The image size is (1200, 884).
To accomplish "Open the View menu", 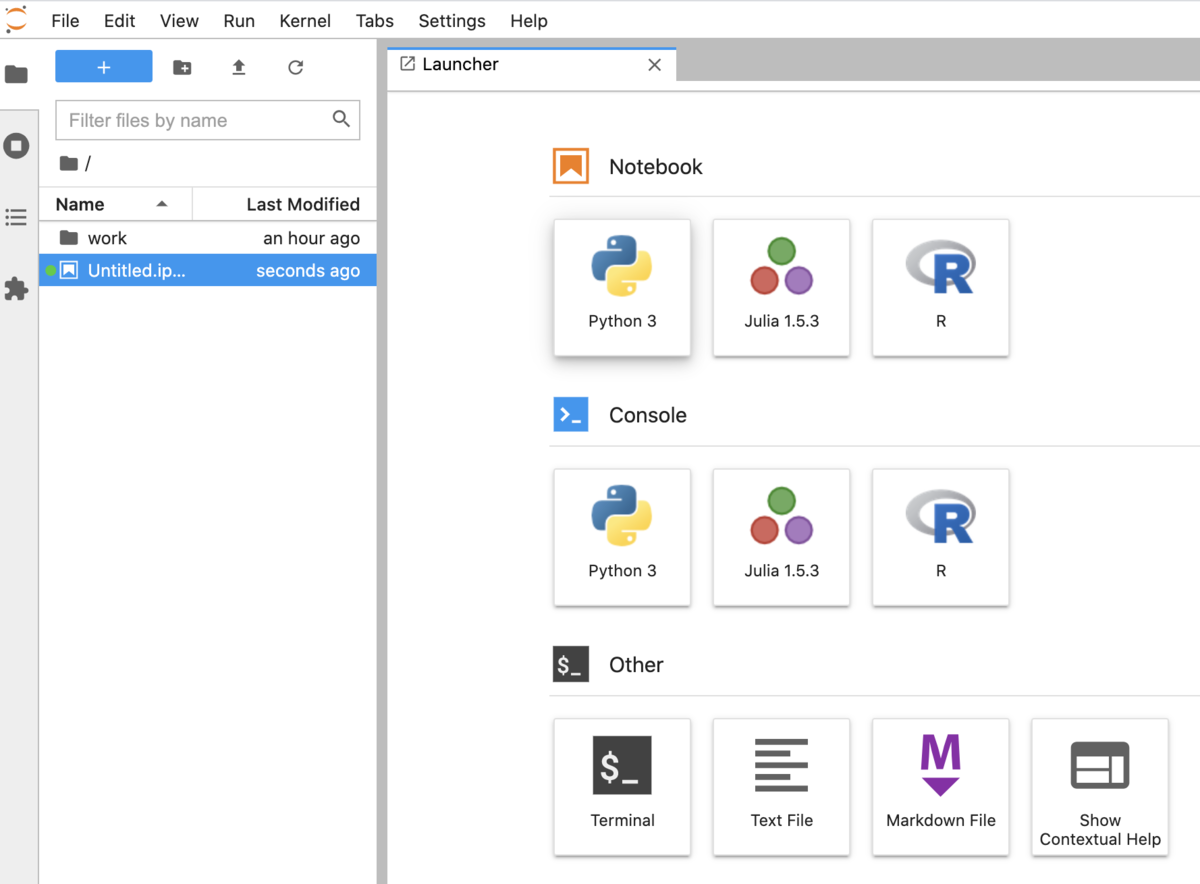I will pyautogui.click(x=180, y=20).
